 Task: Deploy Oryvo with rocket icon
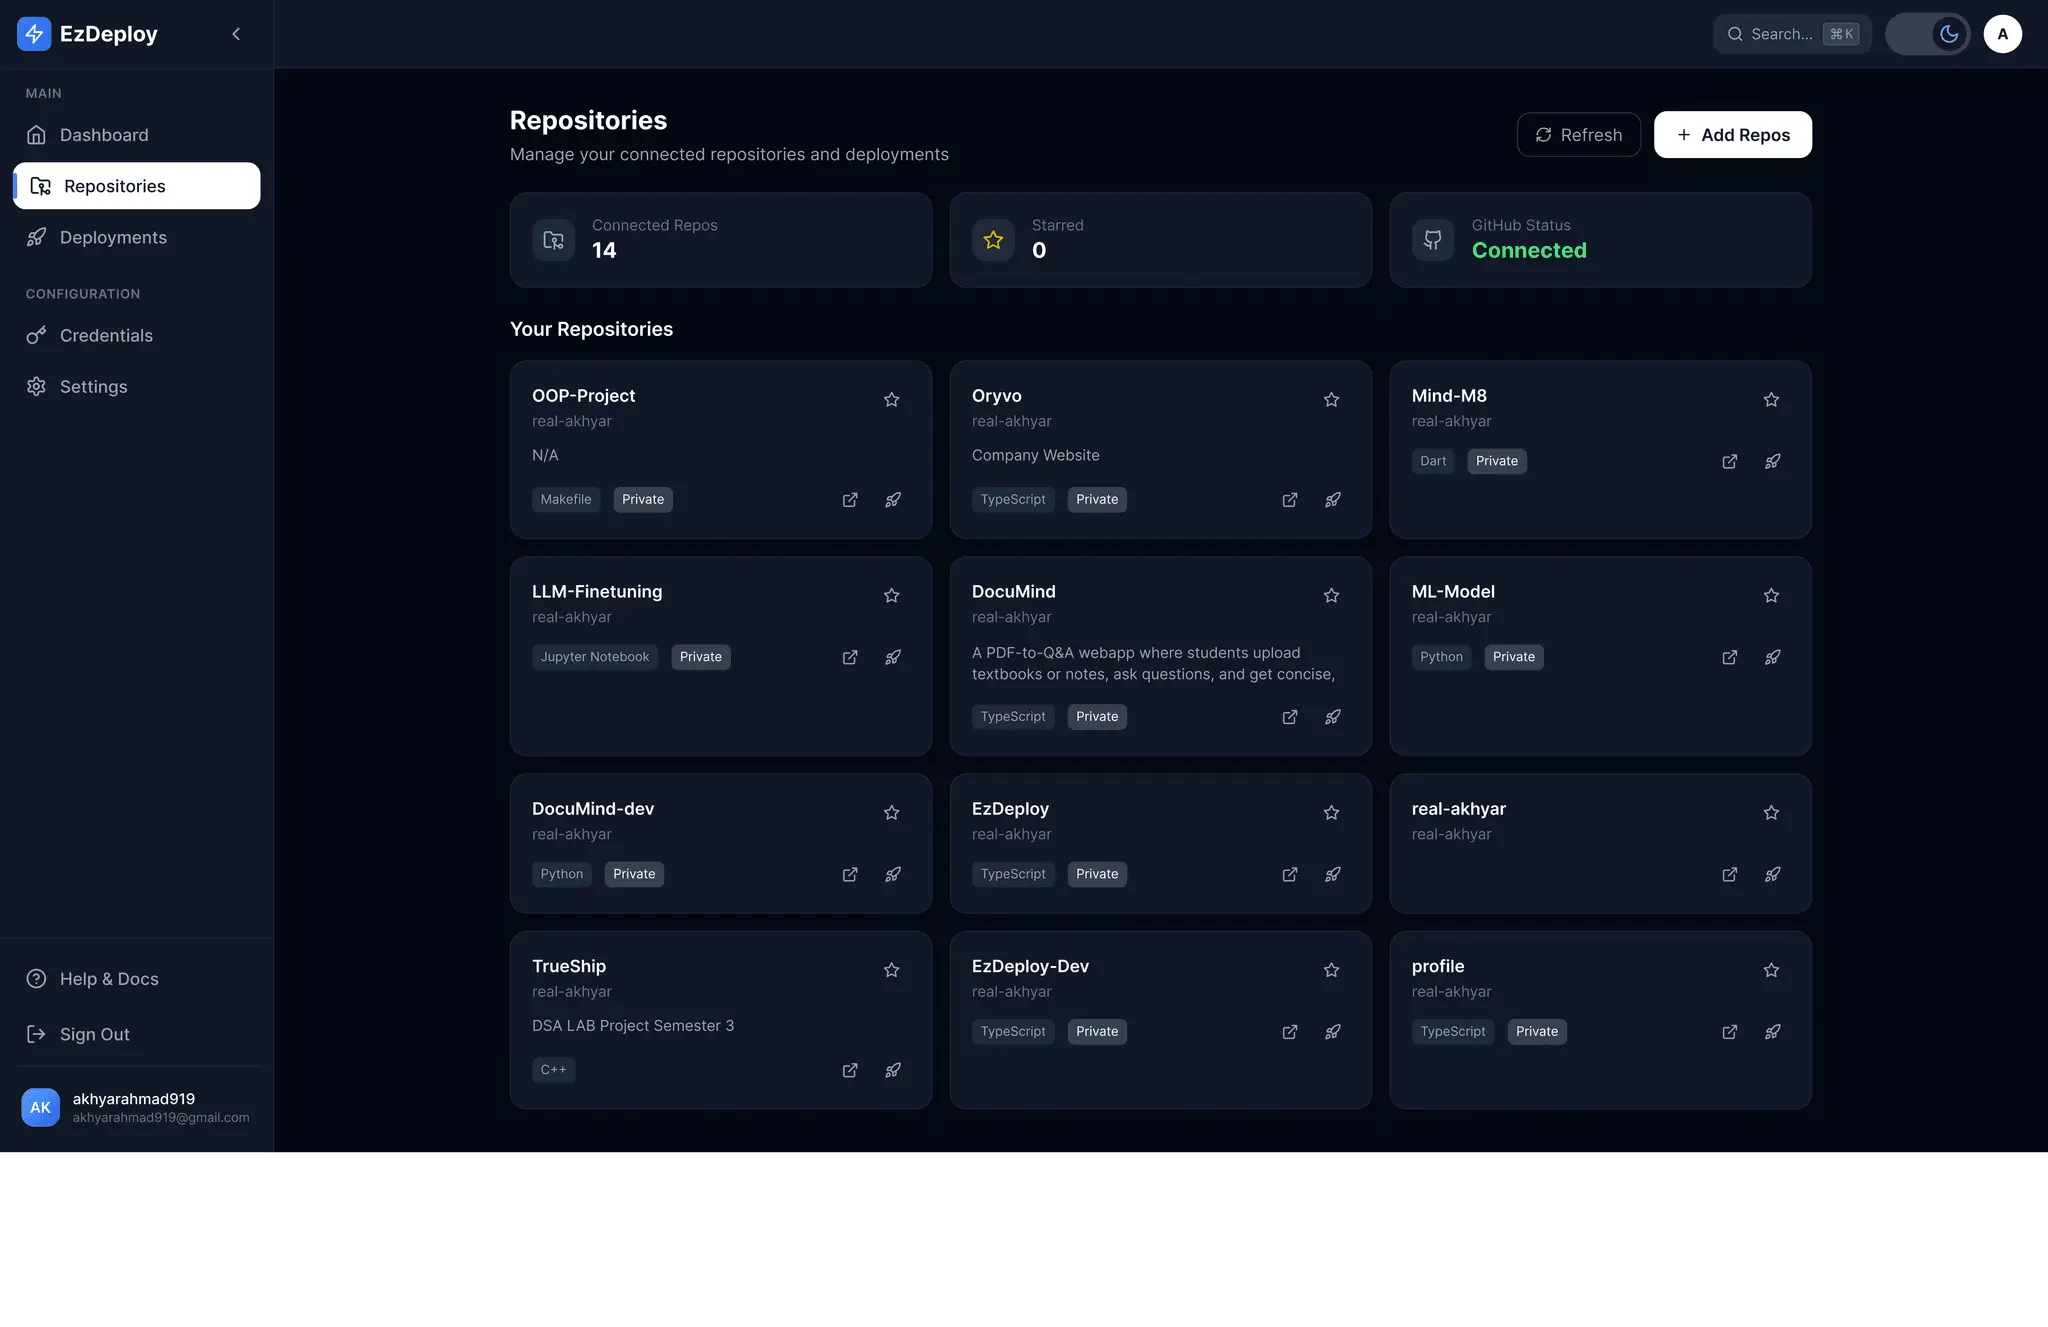click(x=1333, y=500)
